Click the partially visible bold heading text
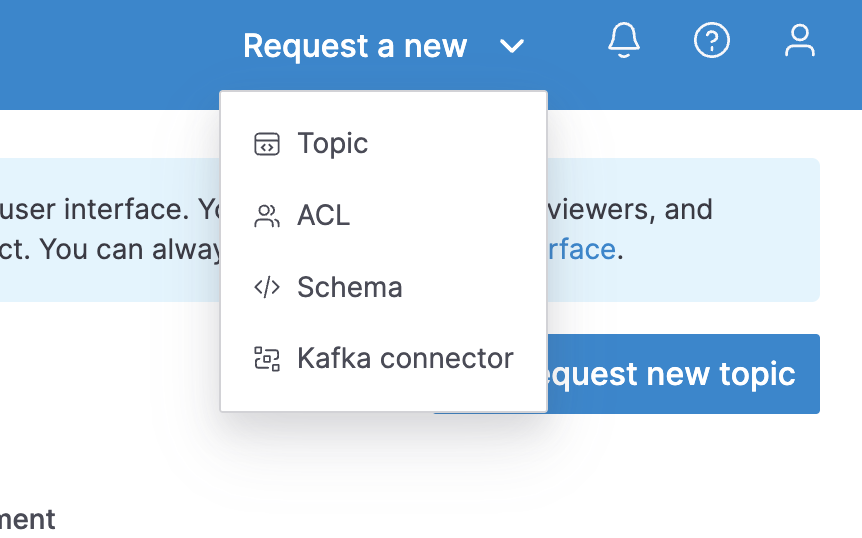Image resolution: width=862 pixels, height=538 pixels. tap(28, 520)
